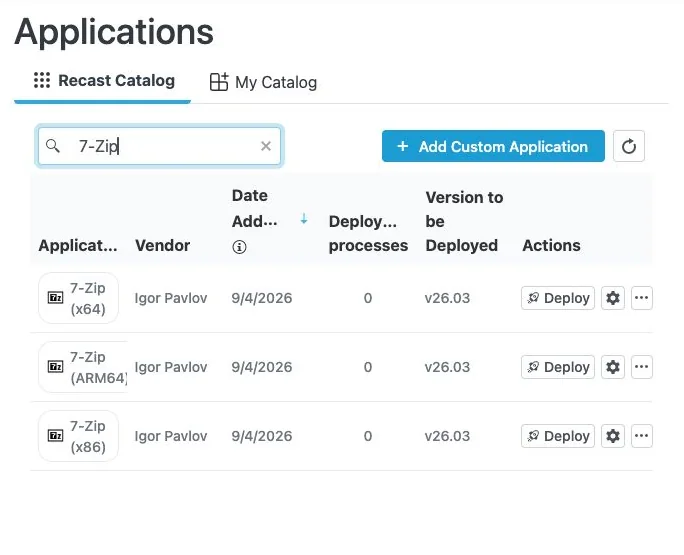Image resolution: width=684 pixels, height=555 pixels.
Task: Click v26.03 in 7-Zip (x64) row
Action: [x=447, y=298]
